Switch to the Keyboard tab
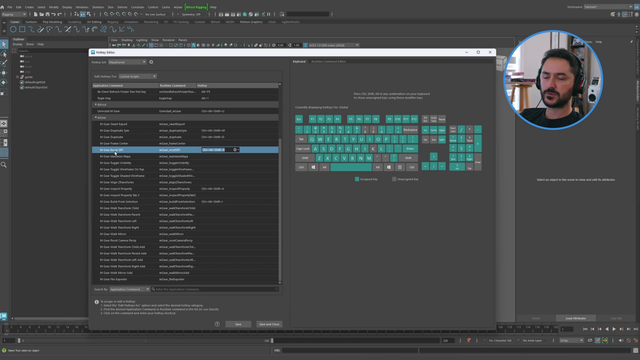The height and width of the screenshot is (360, 640). click(x=299, y=62)
